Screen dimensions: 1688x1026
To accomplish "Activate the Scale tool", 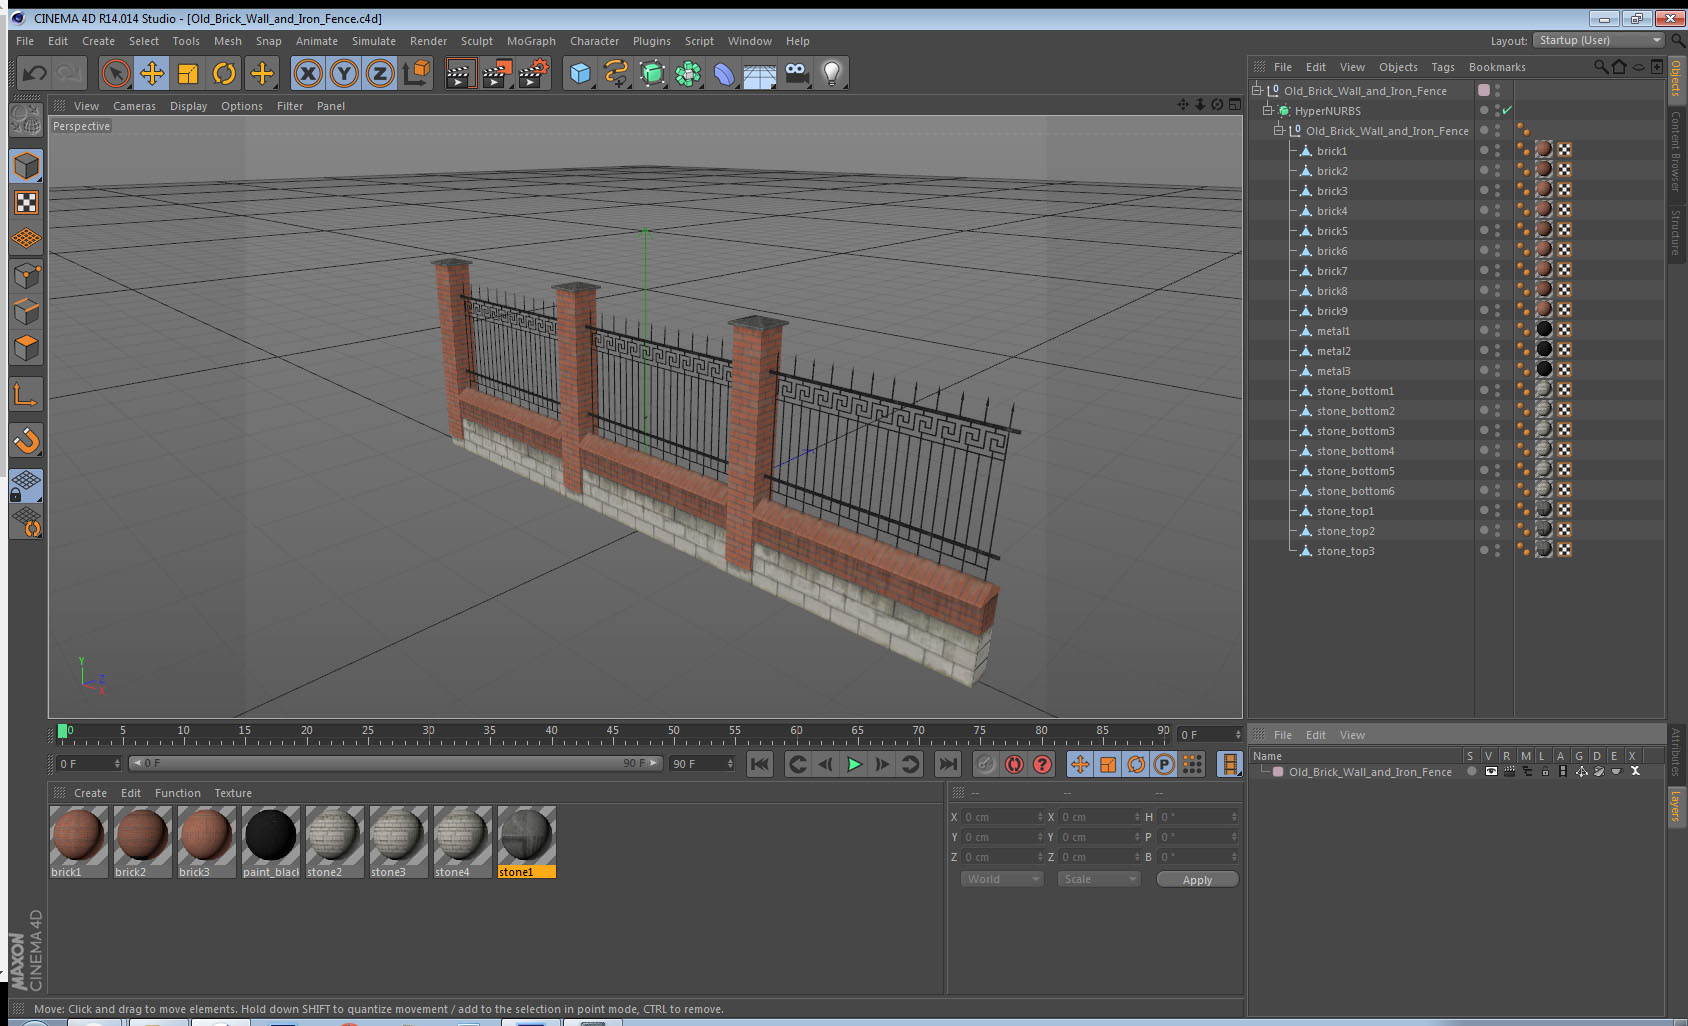I will (188, 73).
